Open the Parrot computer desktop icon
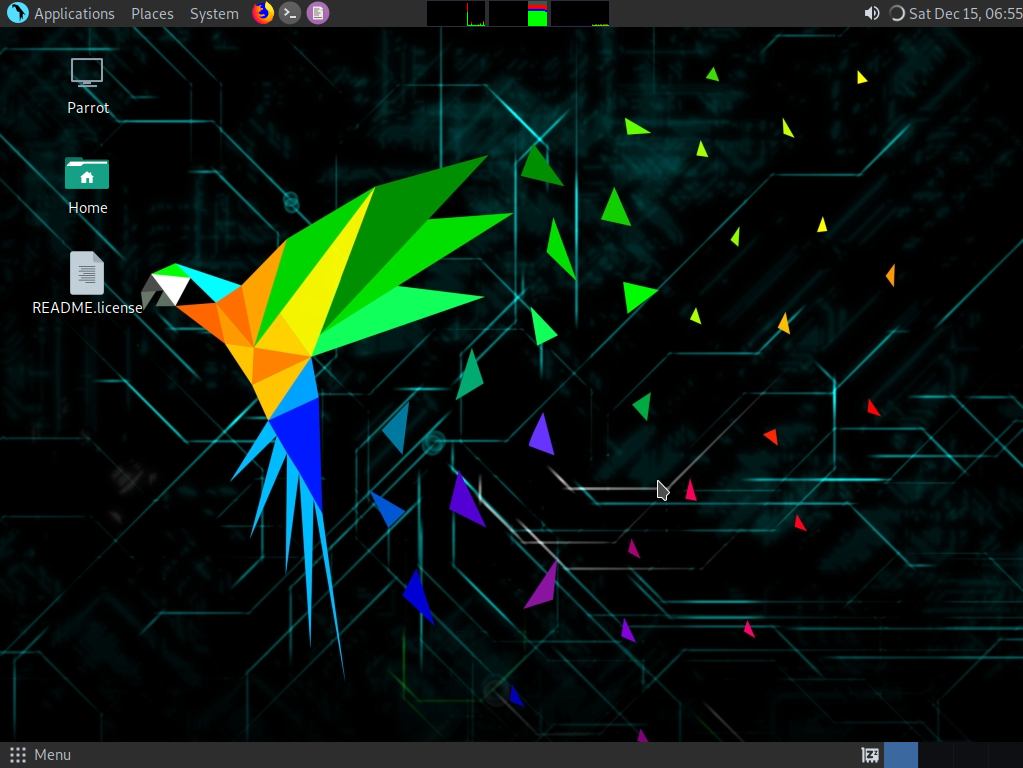 tap(87, 73)
